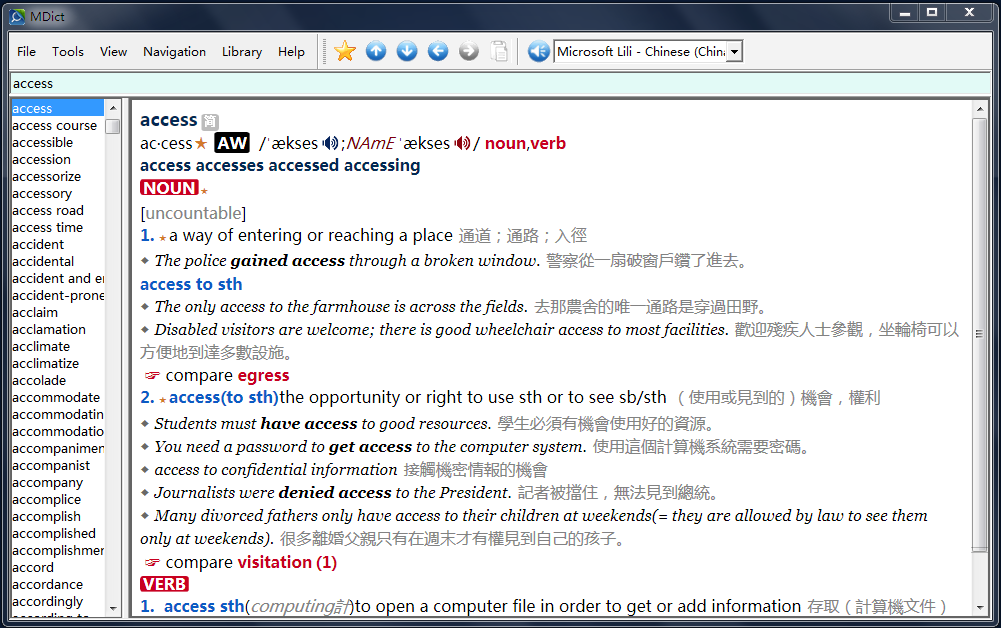
Task: Select 'accident' in the word list
Action: pos(38,244)
